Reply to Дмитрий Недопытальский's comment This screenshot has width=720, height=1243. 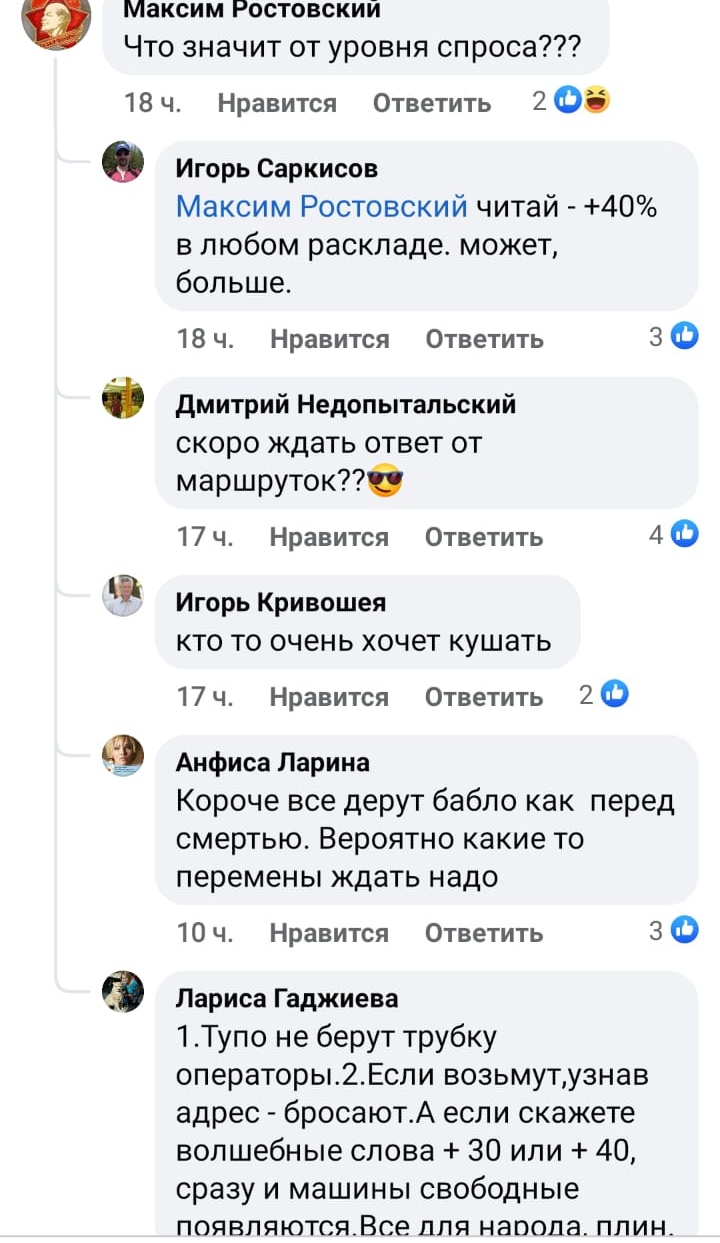tap(484, 537)
